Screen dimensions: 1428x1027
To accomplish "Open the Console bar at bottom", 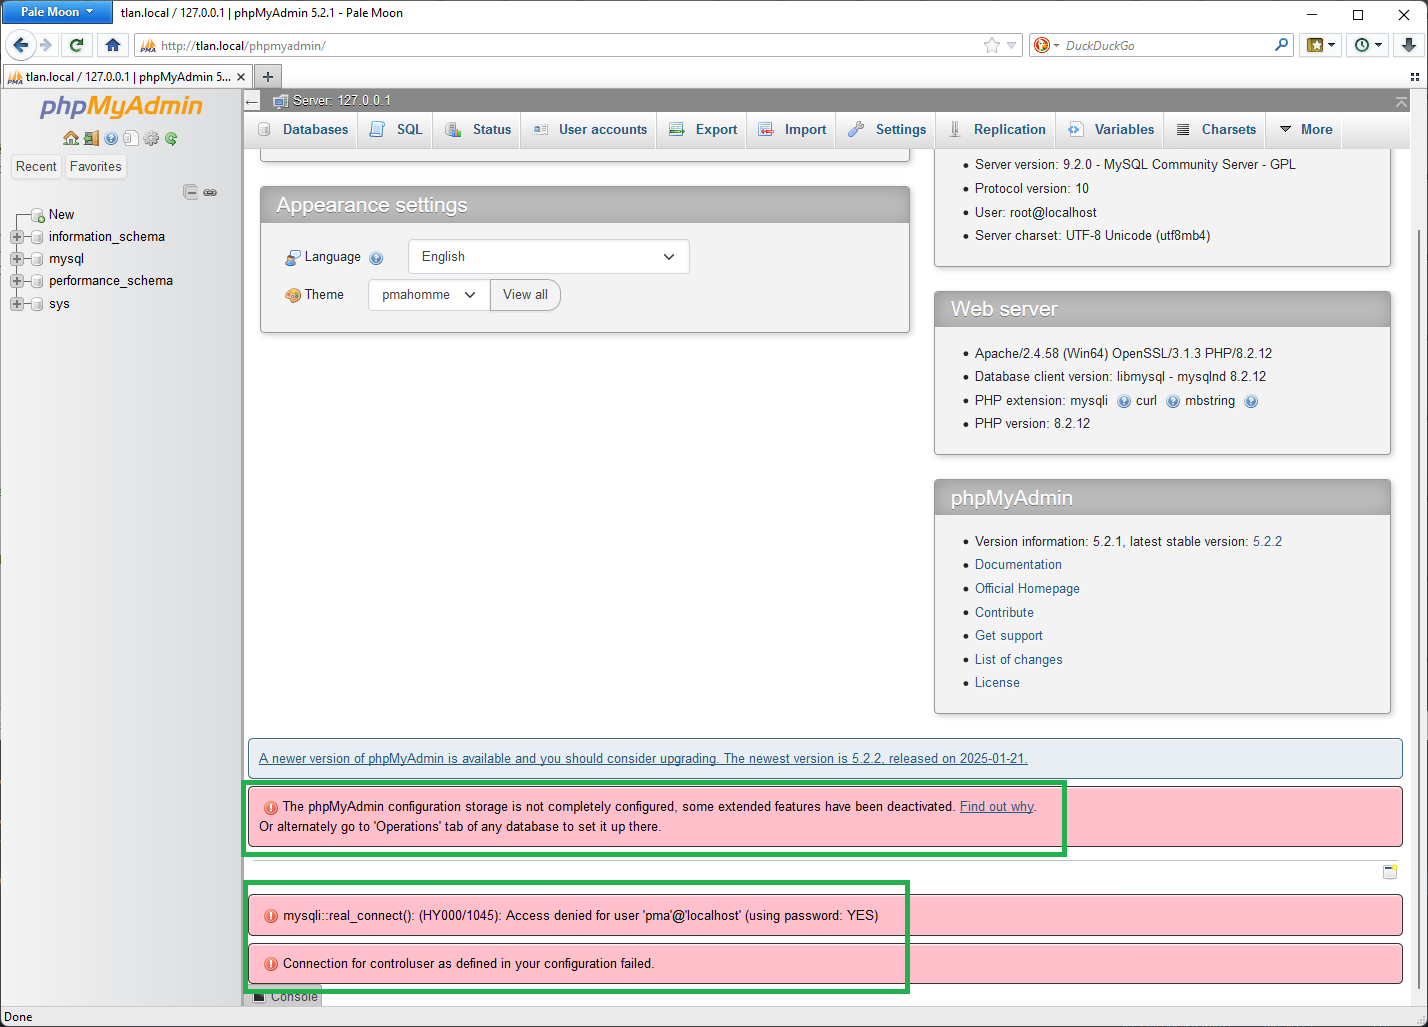I will pos(284,997).
